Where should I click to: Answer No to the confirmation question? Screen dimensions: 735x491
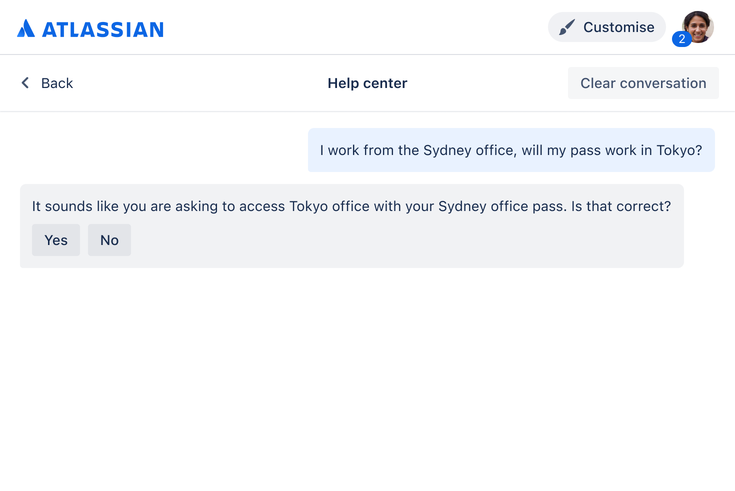[109, 240]
